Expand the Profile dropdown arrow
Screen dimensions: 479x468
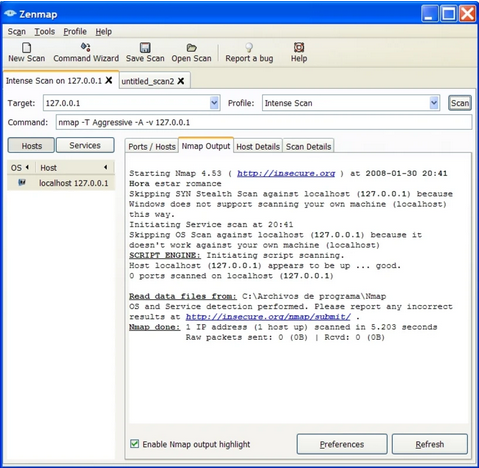pyautogui.click(x=434, y=103)
